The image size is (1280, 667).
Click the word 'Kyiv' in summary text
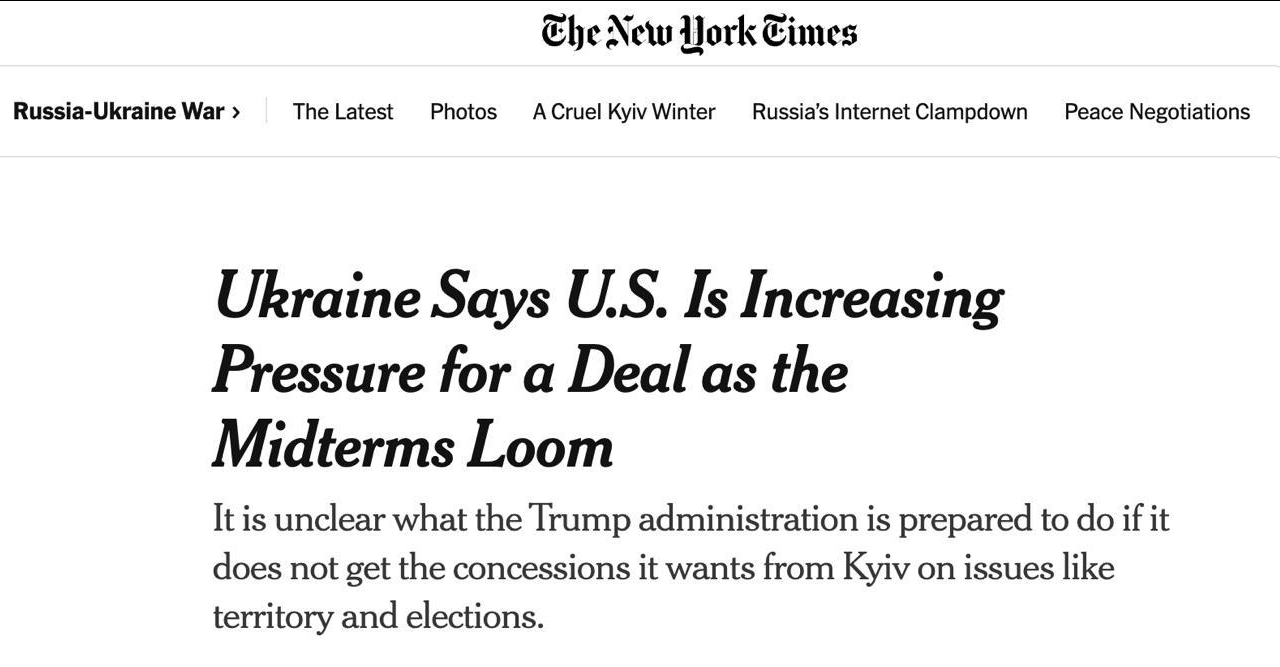click(x=878, y=568)
